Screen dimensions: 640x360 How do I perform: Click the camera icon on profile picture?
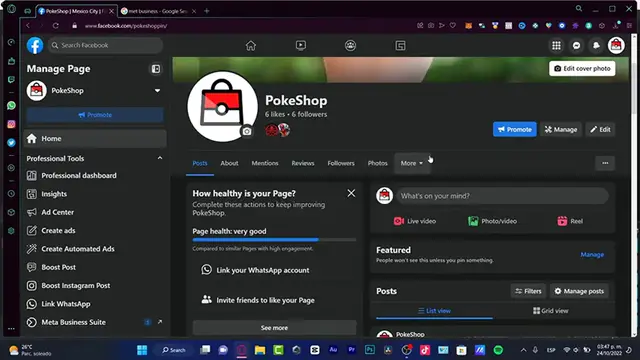click(247, 131)
